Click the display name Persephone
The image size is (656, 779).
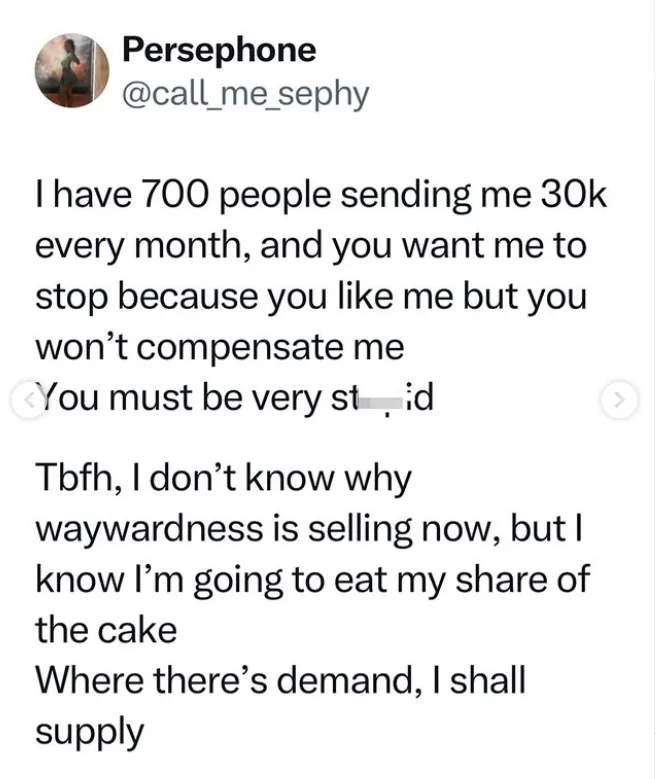click(217, 50)
